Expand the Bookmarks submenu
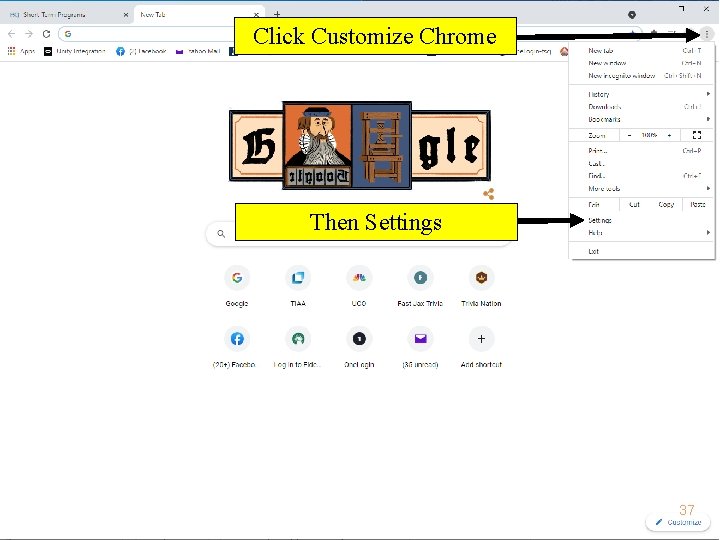 (x=642, y=119)
